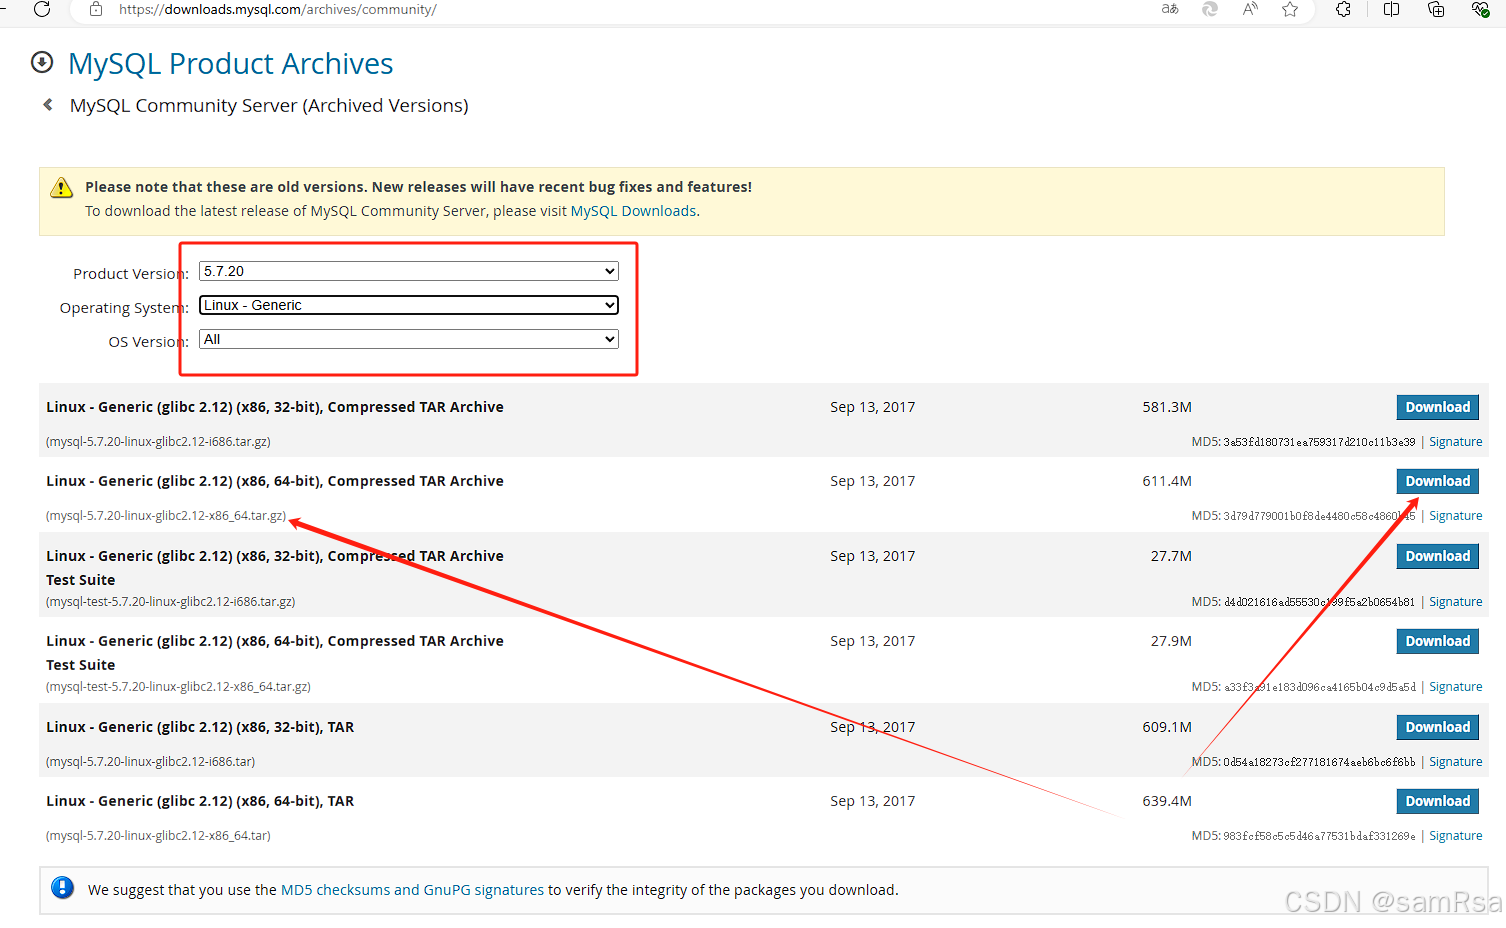Start Read aloud from the address bar
The width and height of the screenshot is (1506, 928).
click(1250, 9)
